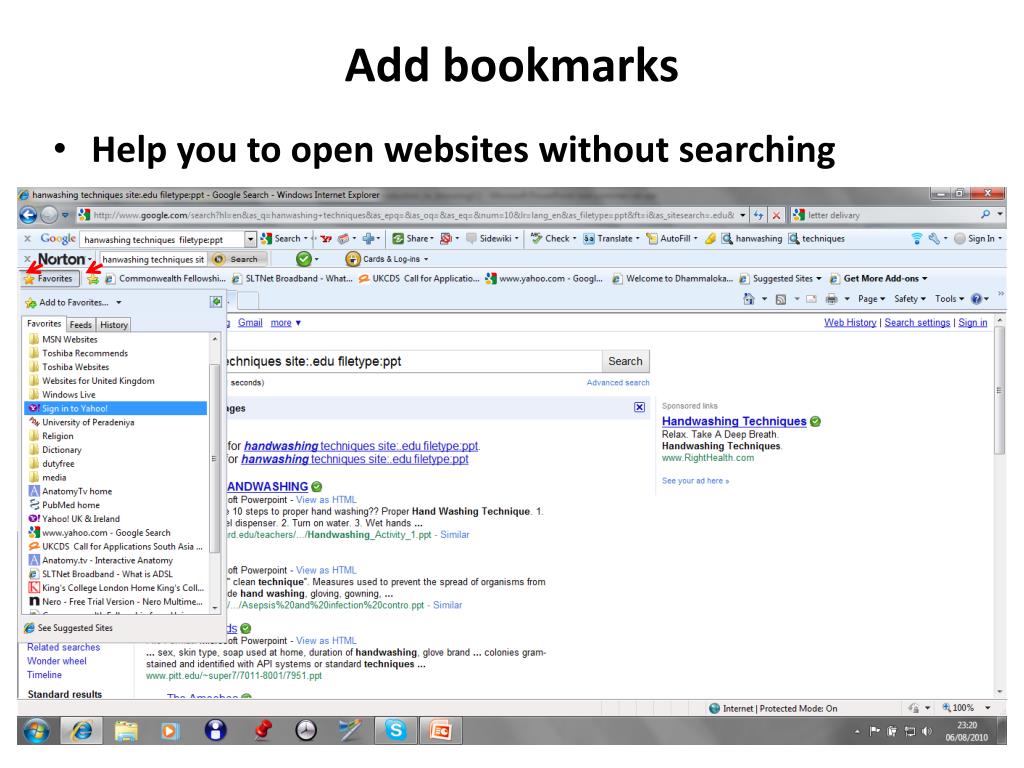This screenshot has width=1024, height=768.
Task: Select Sign in to Yahoo! favorite
Action: (116, 408)
